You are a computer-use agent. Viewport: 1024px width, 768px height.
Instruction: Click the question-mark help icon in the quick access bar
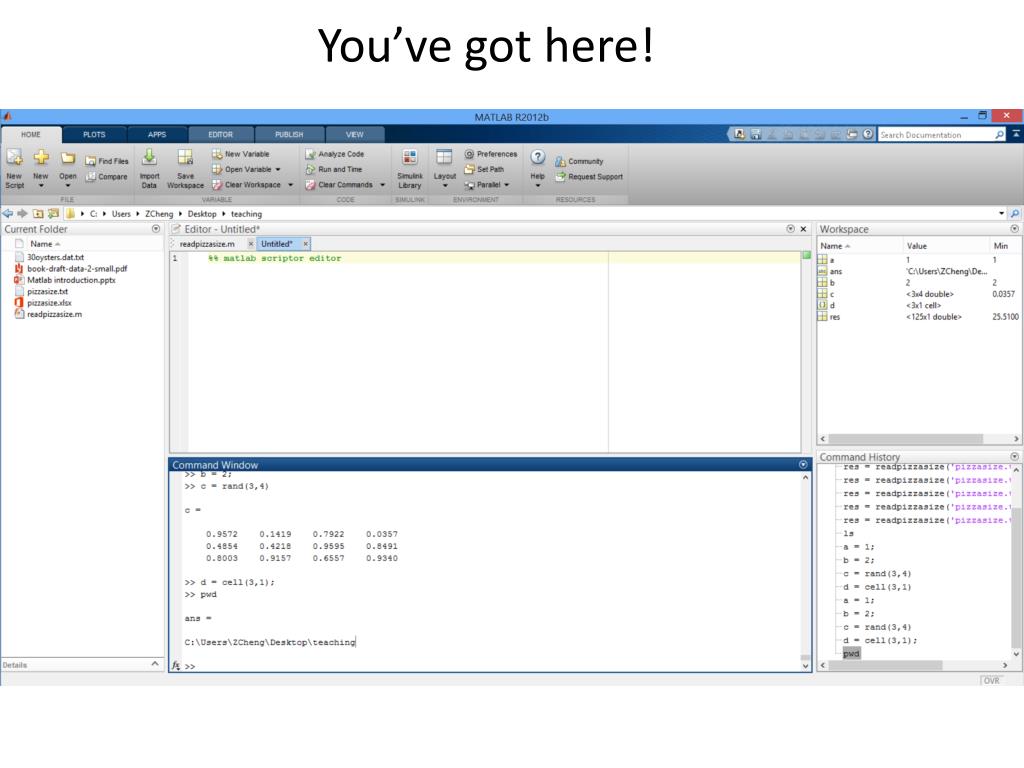coord(867,134)
